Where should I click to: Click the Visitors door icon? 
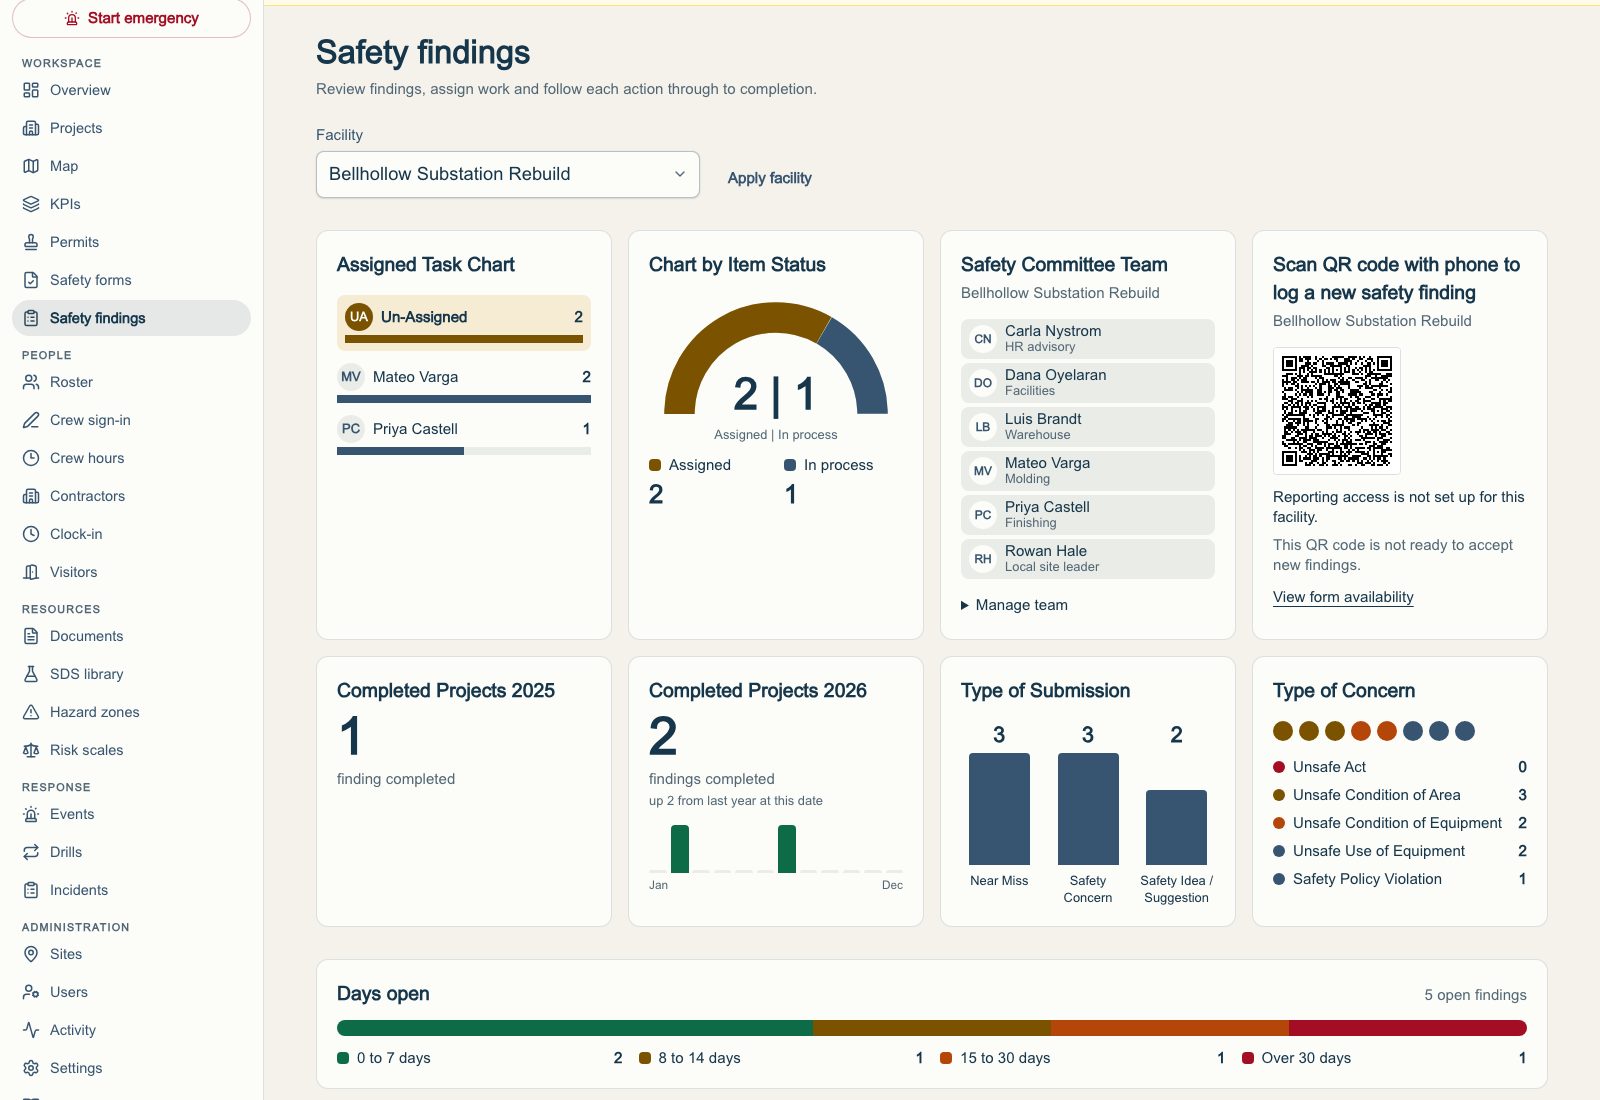click(31, 572)
